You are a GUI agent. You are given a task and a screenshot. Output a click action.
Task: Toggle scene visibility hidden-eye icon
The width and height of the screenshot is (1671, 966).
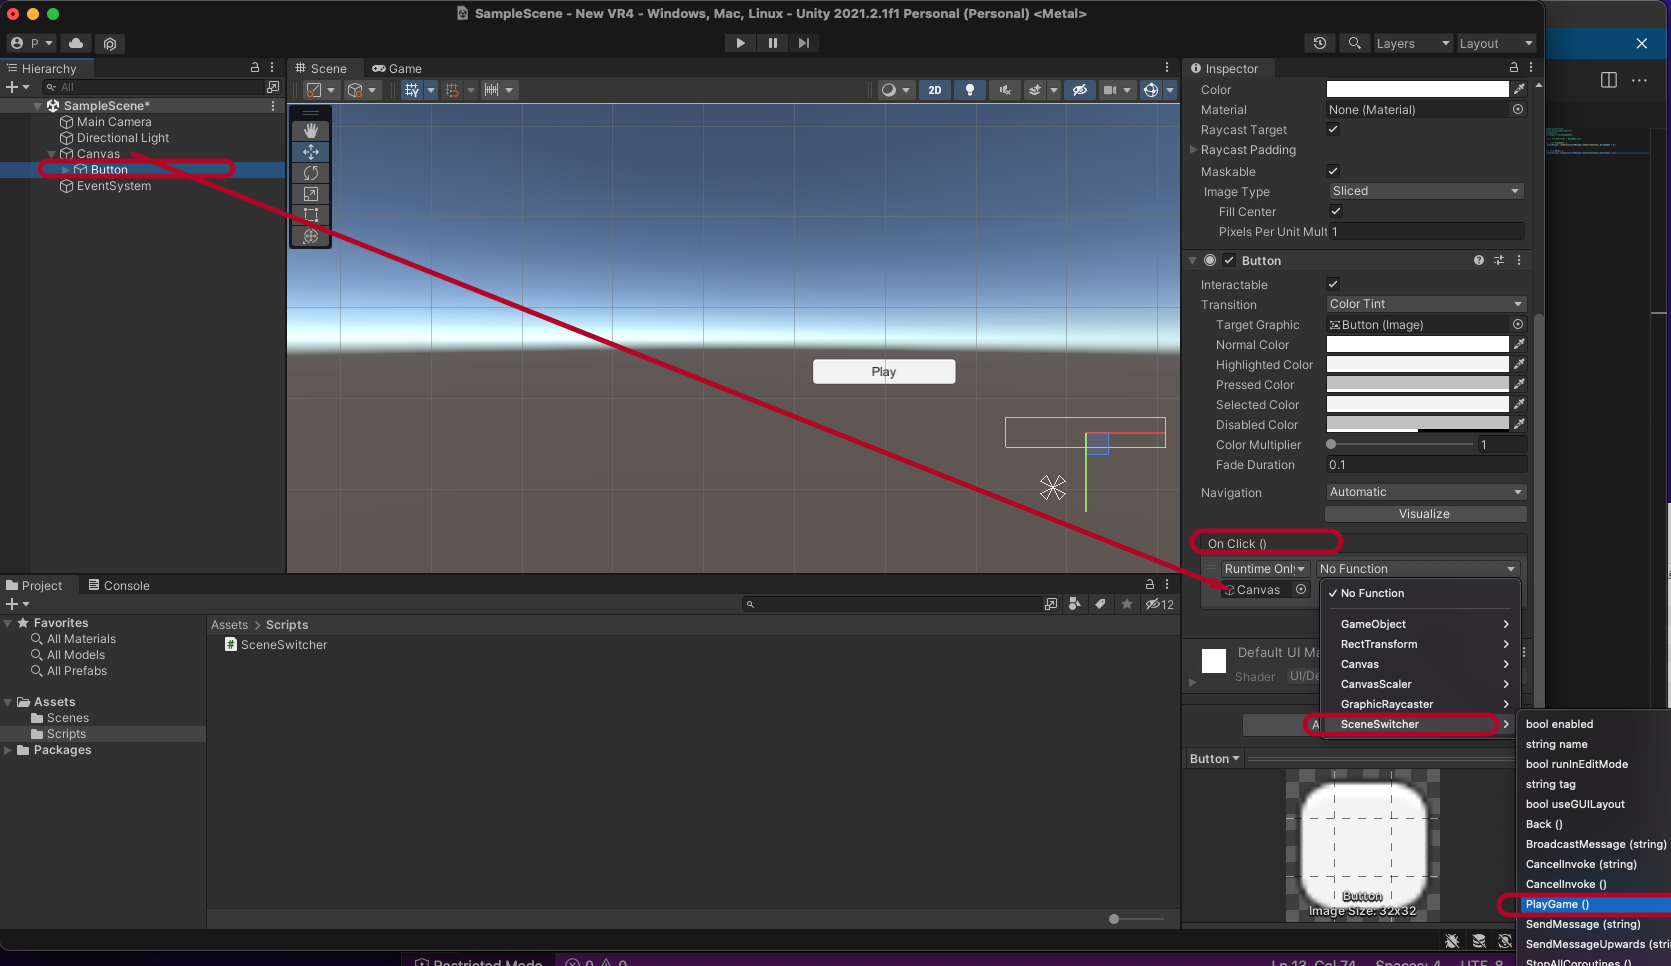click(1079, 90)
